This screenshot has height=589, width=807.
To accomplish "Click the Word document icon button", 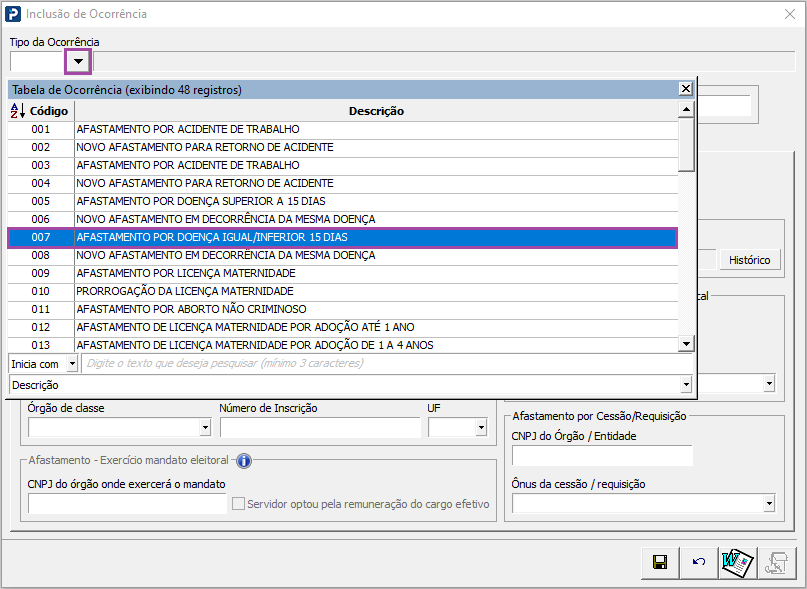I will [737, 563].
